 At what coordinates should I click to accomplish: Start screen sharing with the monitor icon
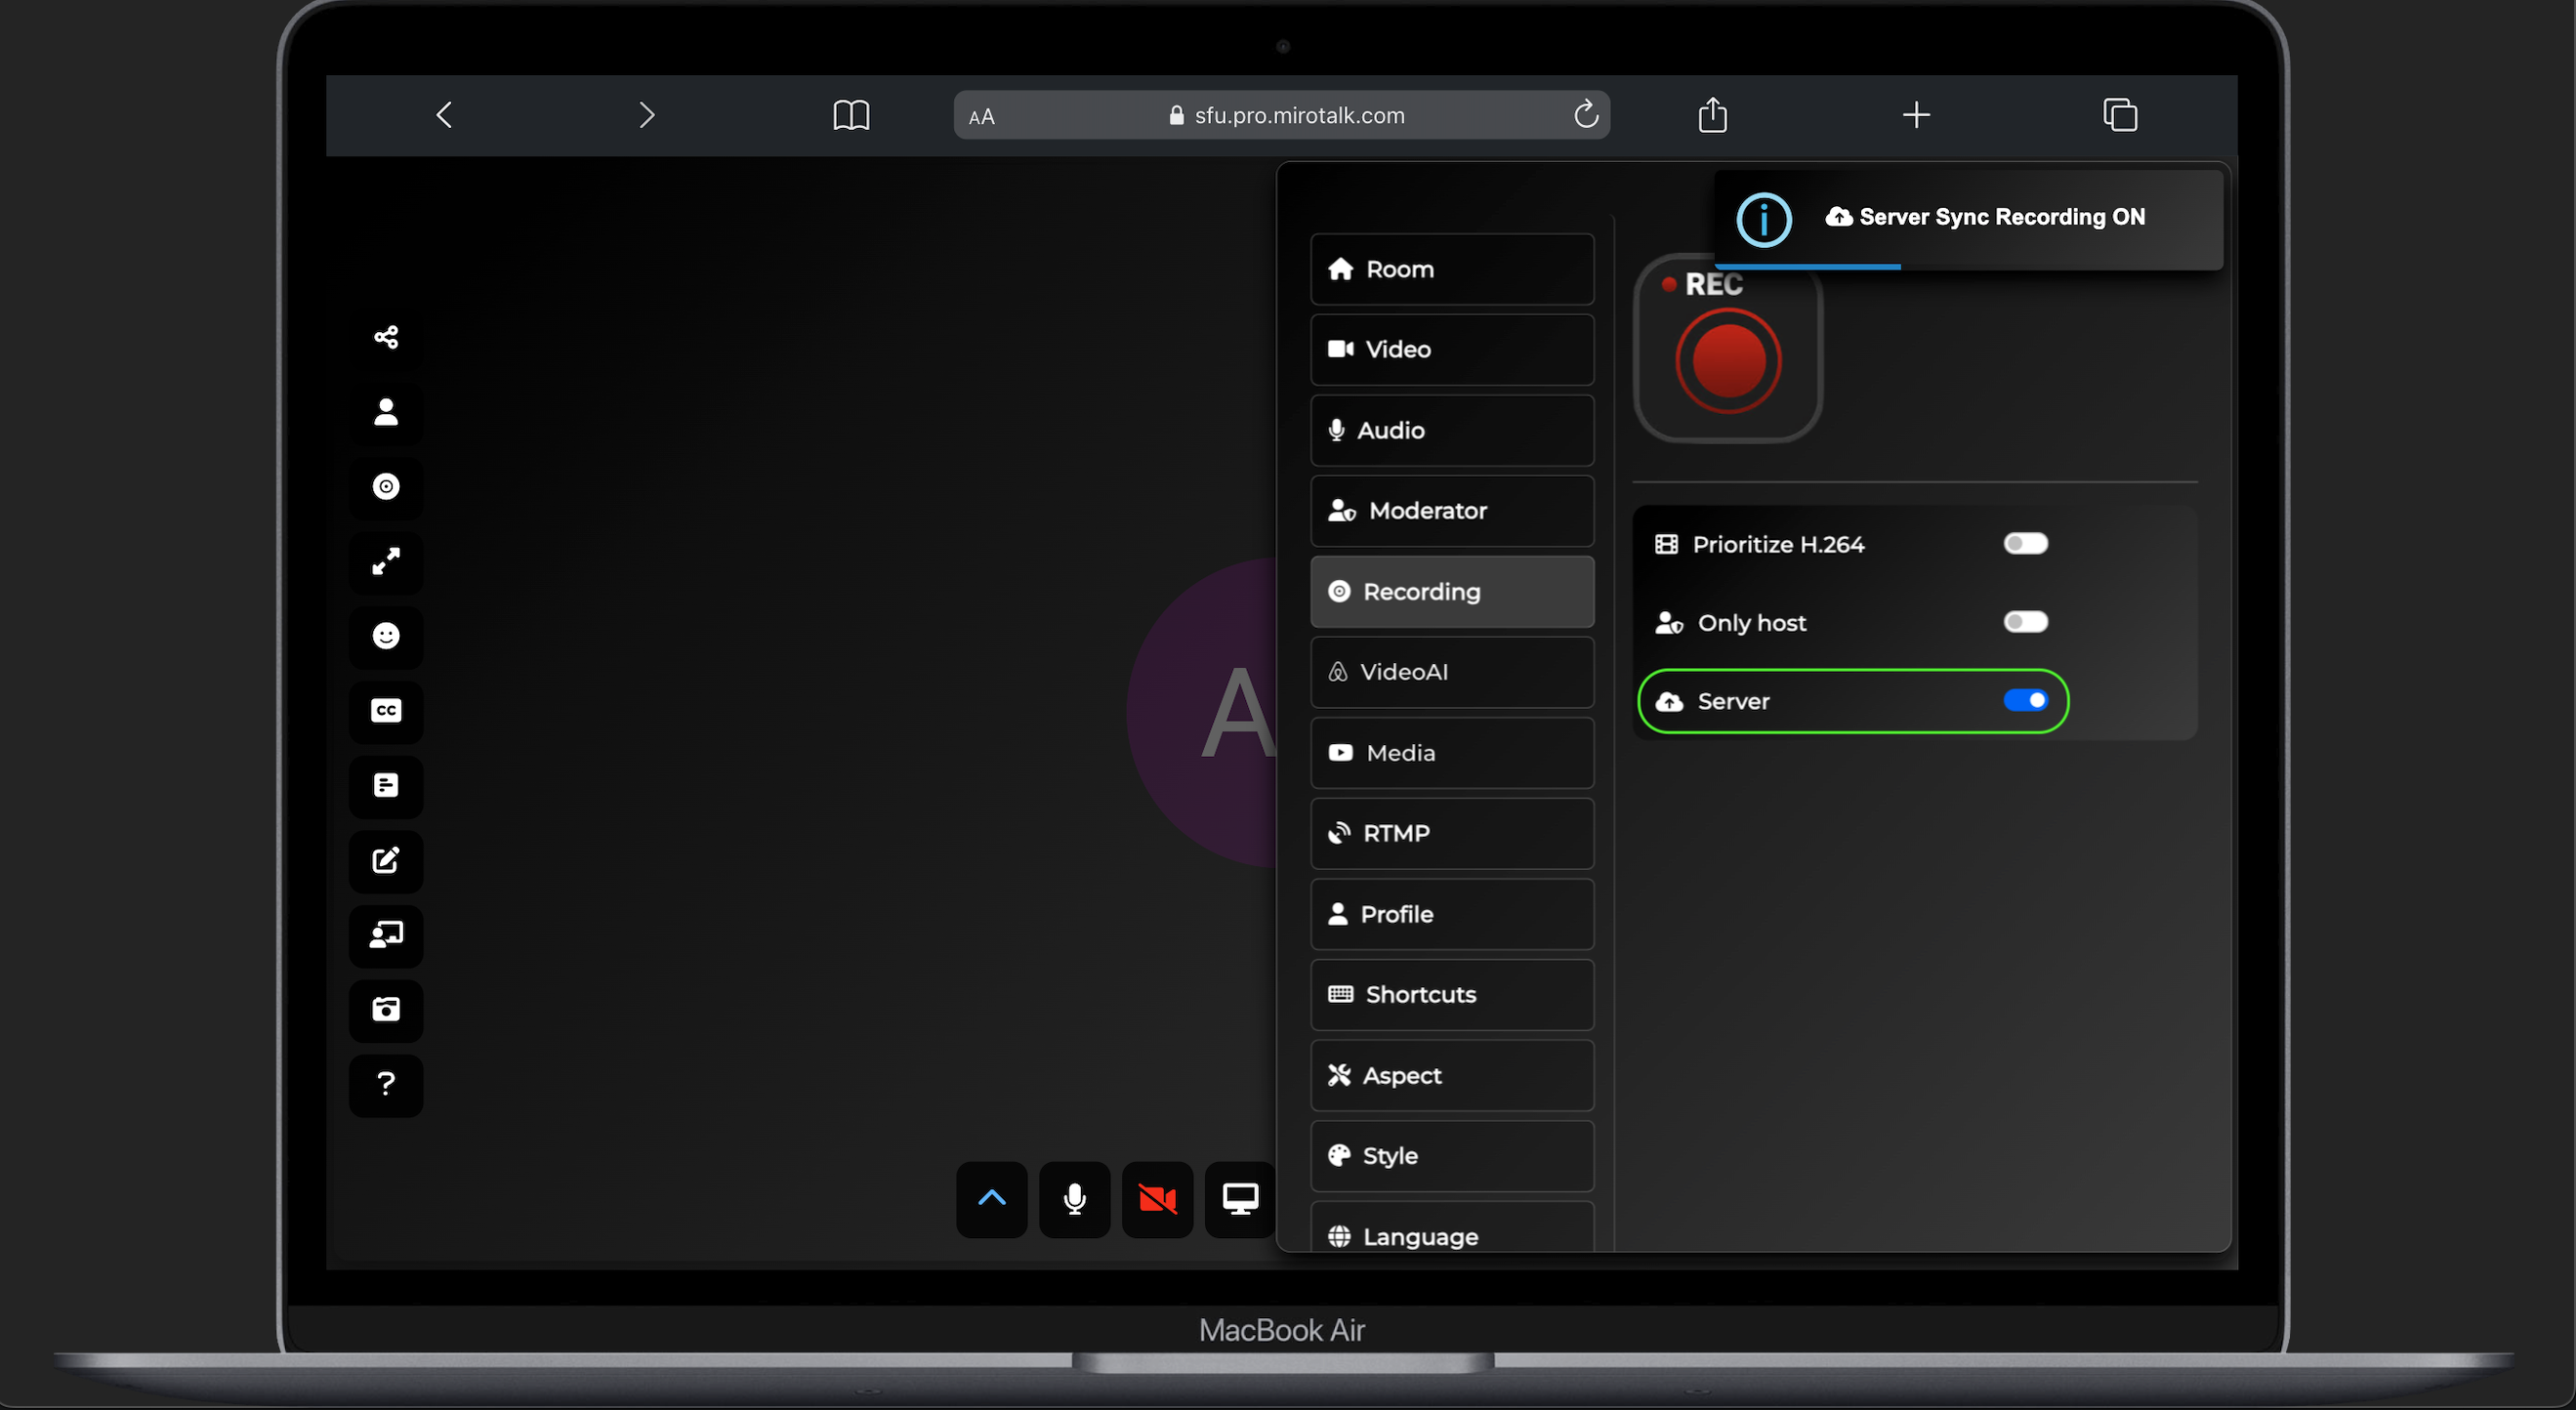[x=1240, y=1199]
